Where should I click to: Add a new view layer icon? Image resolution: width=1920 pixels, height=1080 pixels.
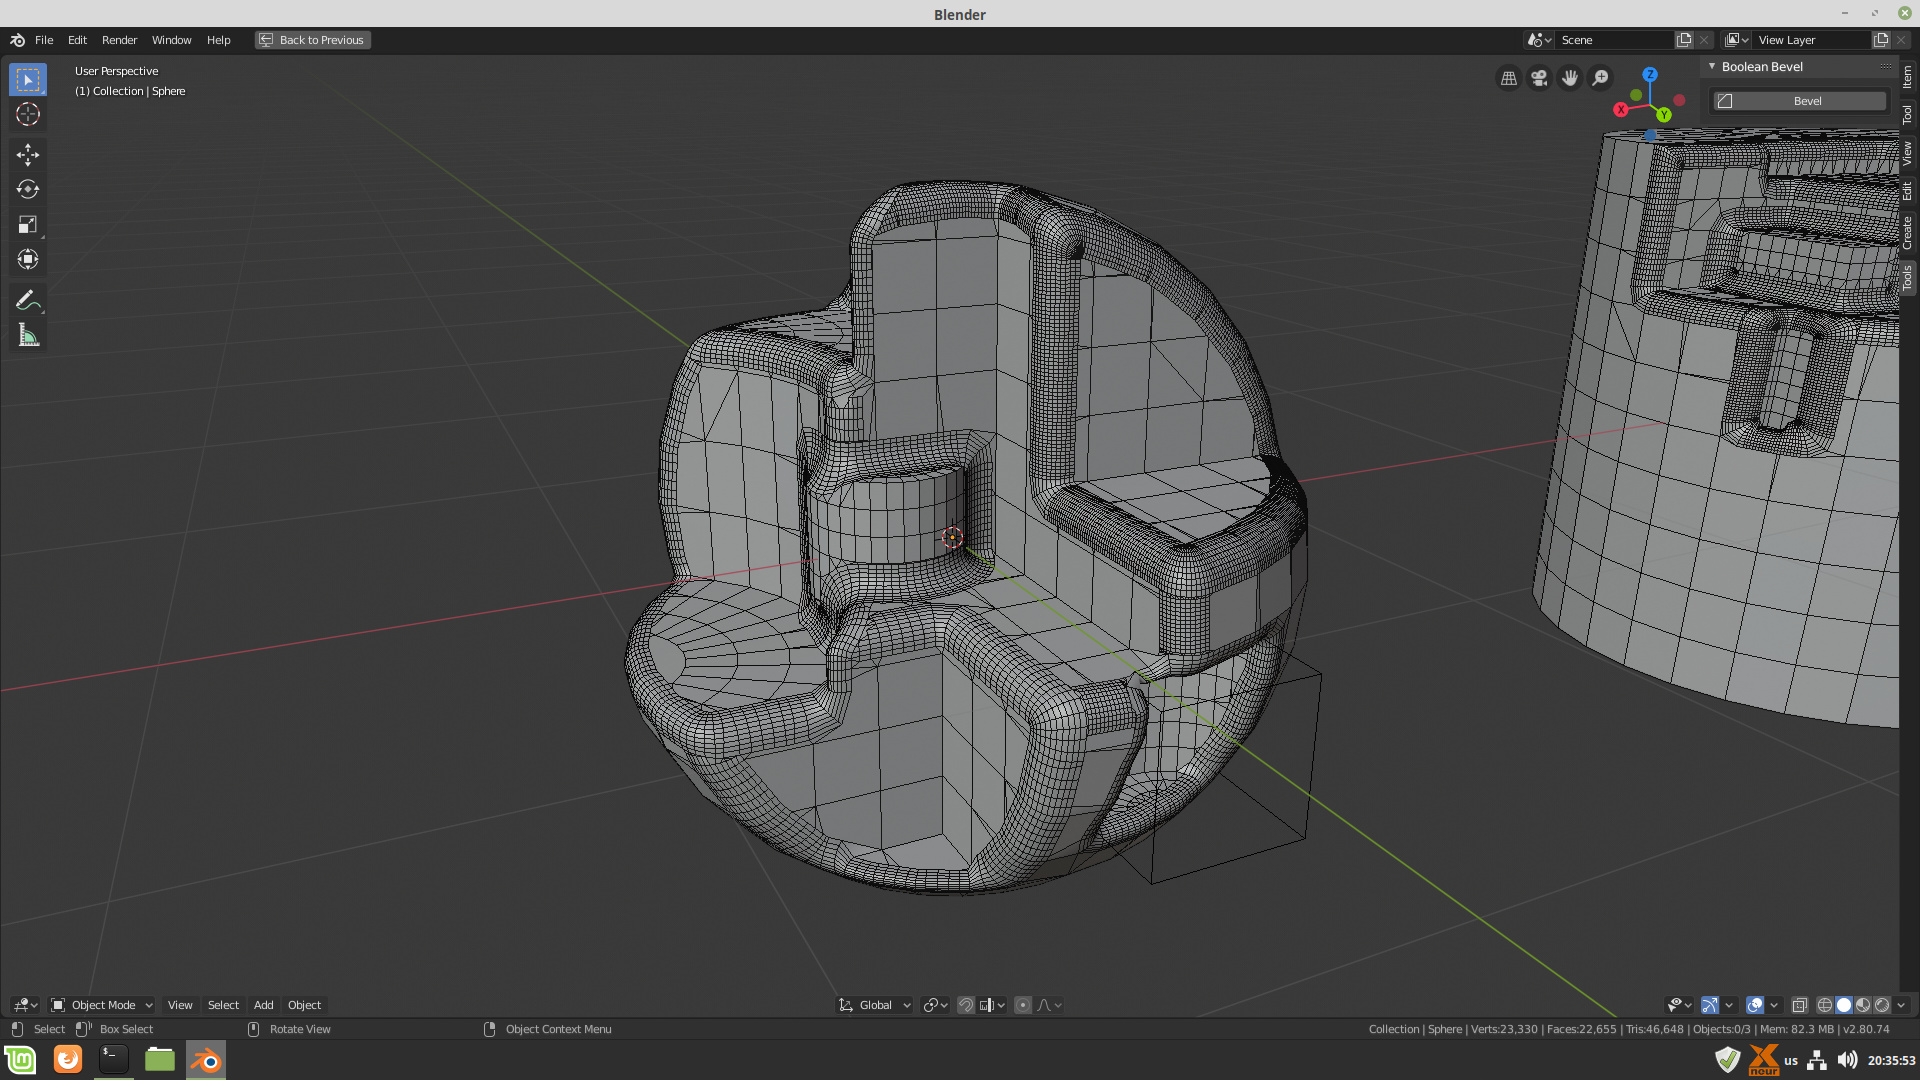[1881, 40]
